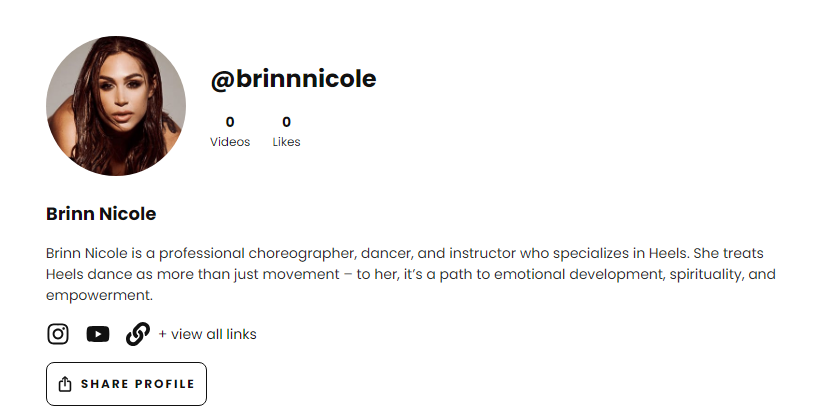Click the plus sign before view all links
Screen dimensions: 823x420
[163, 334]
